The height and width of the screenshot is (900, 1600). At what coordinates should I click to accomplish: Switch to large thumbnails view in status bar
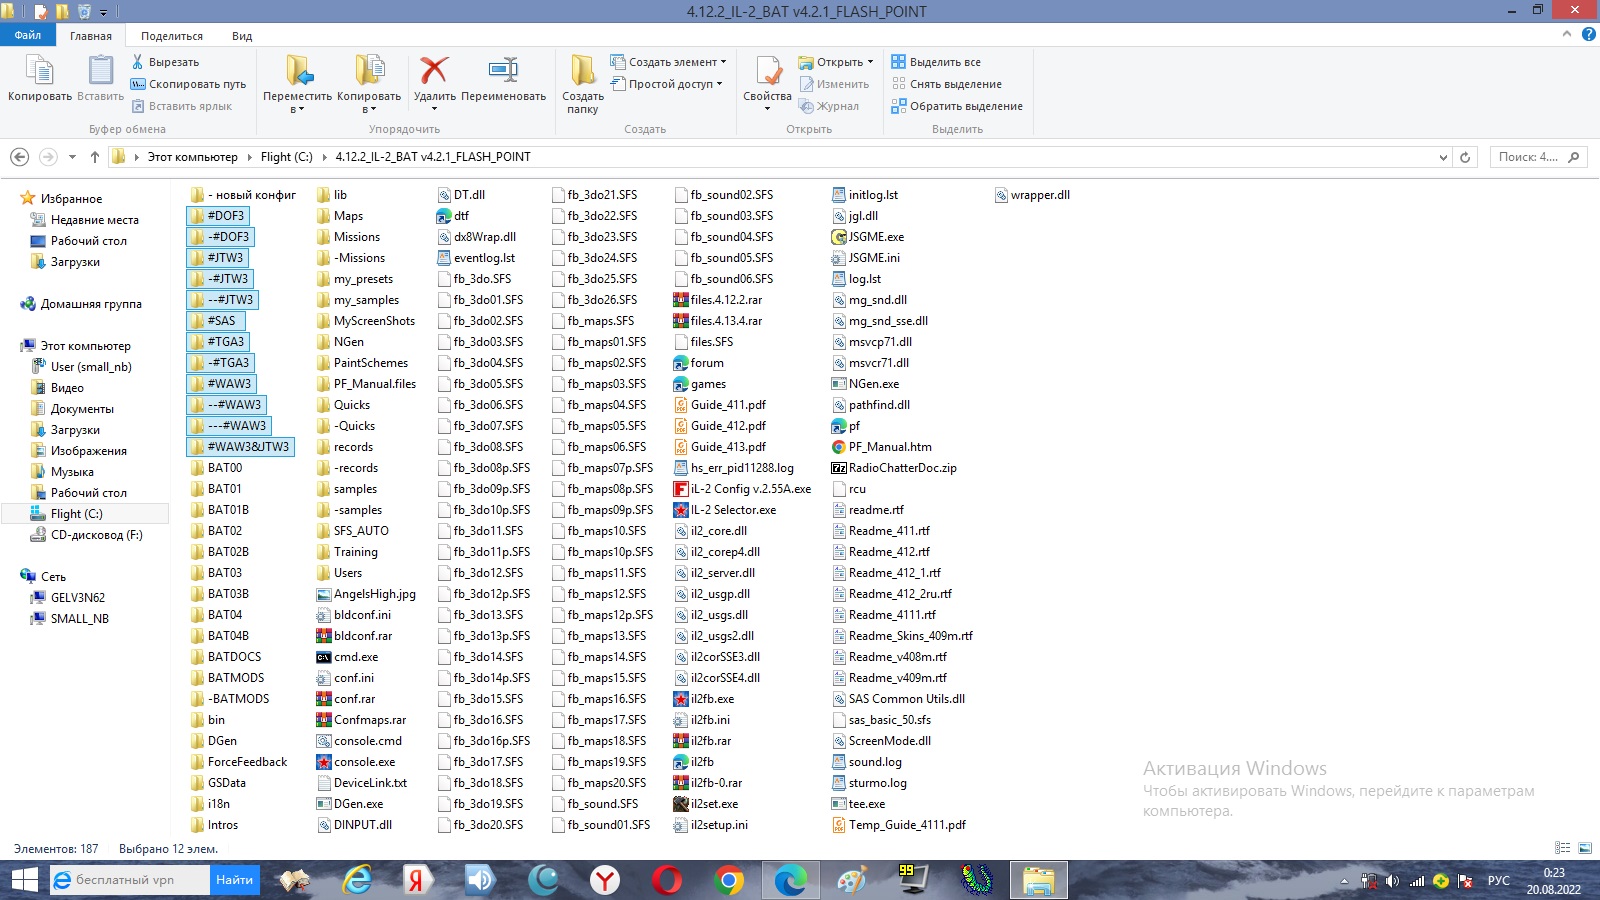click(x=1585, y=848)
